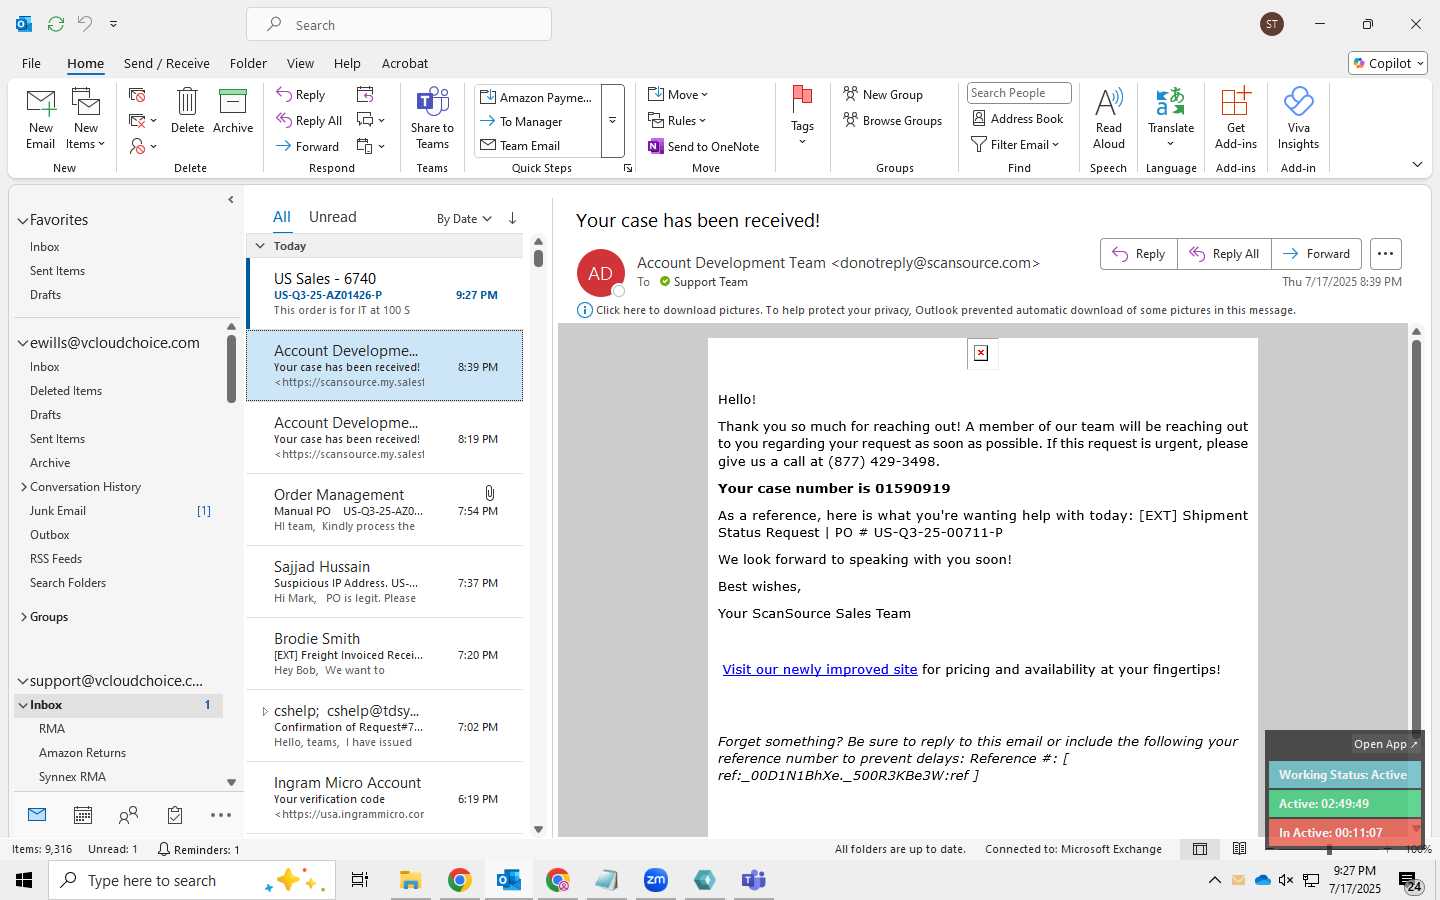1440x900 pixels.
Task: Open the Help tab
Action: pyautogui.click(x=347, y=63)
